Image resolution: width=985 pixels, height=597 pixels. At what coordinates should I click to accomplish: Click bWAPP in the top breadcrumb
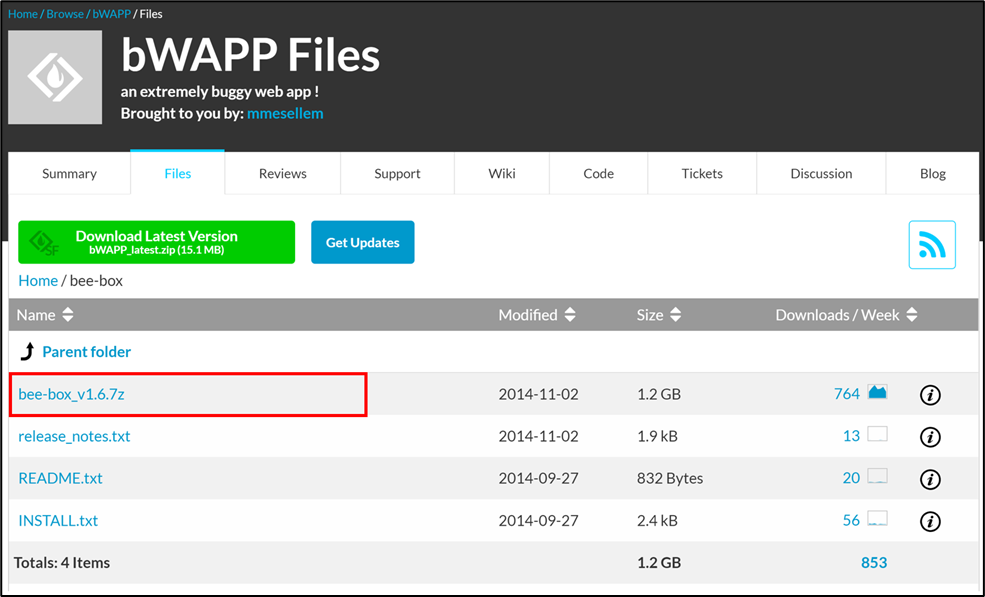tap(112, 14)
